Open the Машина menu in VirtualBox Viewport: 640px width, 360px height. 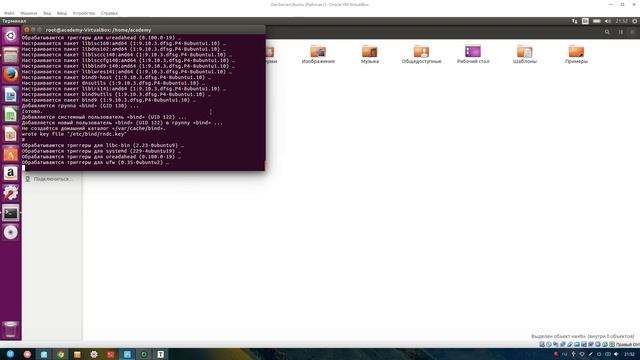(29, 13)
